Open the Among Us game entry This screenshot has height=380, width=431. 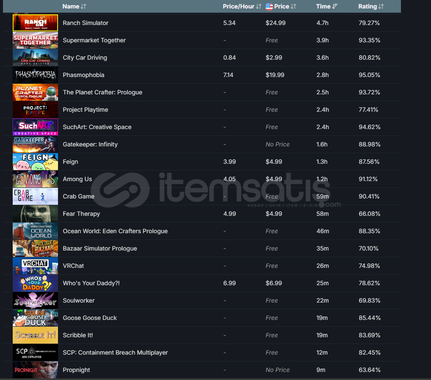(77, 179)
